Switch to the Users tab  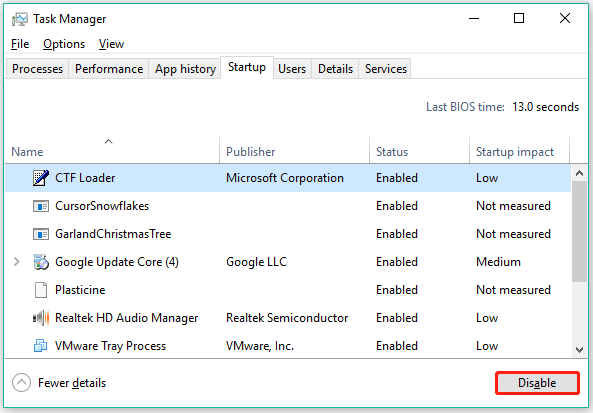[x=292, y=69]
